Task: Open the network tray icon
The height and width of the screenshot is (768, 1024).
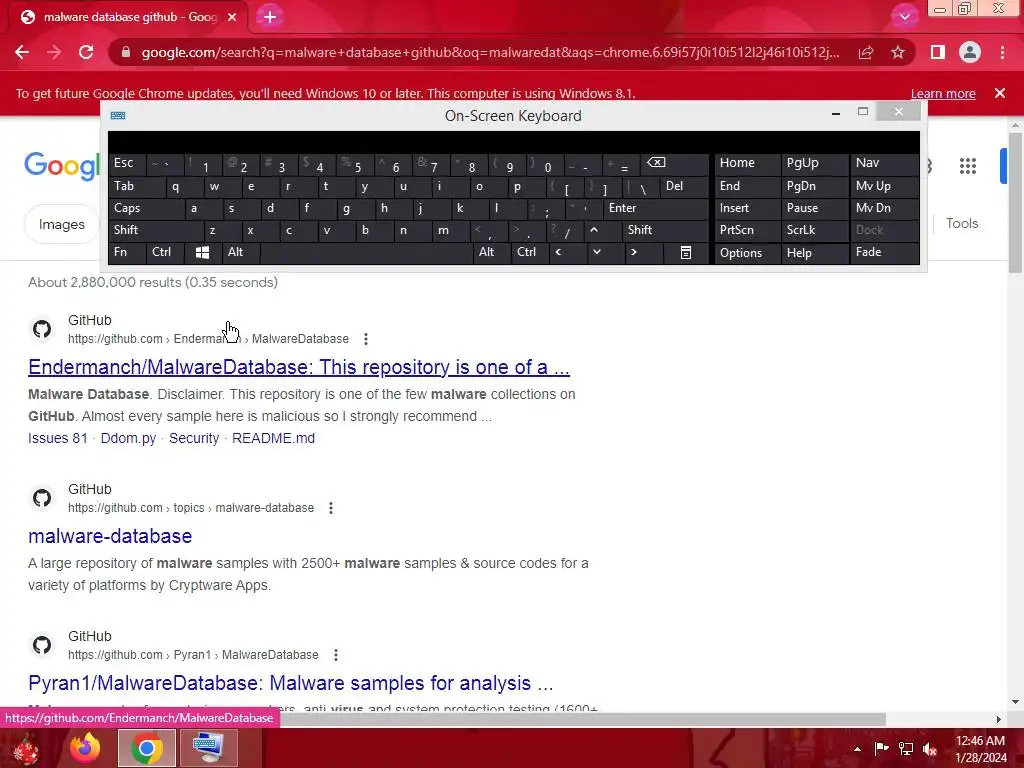Action: 906,749
